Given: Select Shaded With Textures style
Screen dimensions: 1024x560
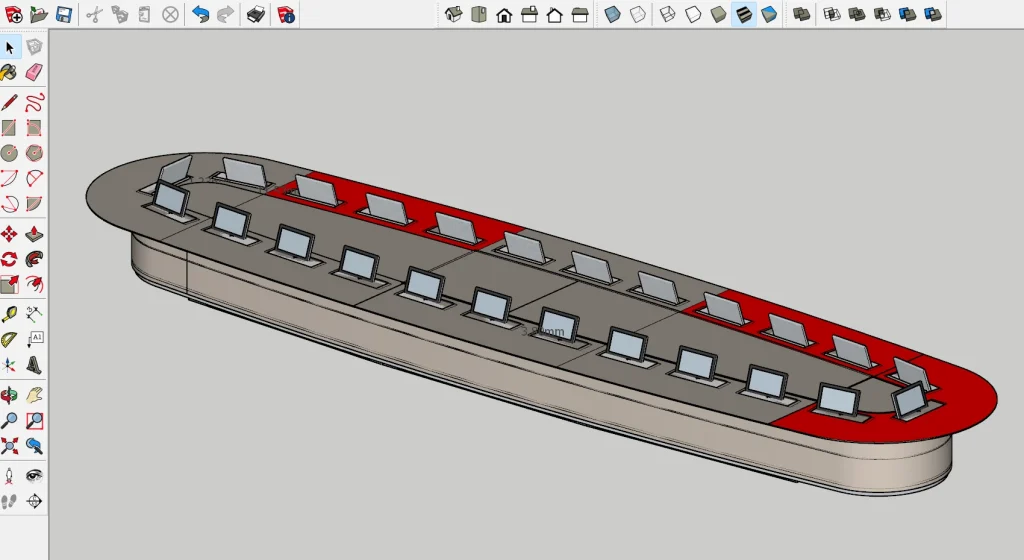Looking at the screenshot, I should 744,14.
